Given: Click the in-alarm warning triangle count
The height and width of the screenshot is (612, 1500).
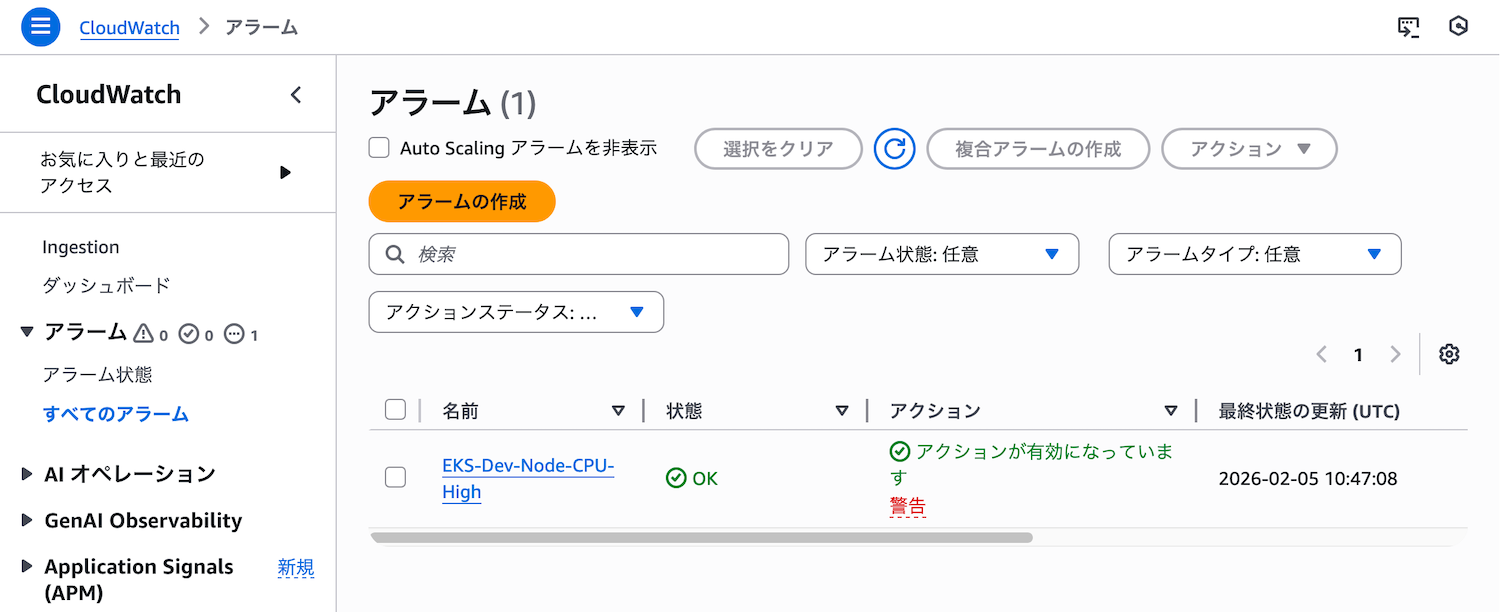Looking at the screenshot, I should pos(144,333).
